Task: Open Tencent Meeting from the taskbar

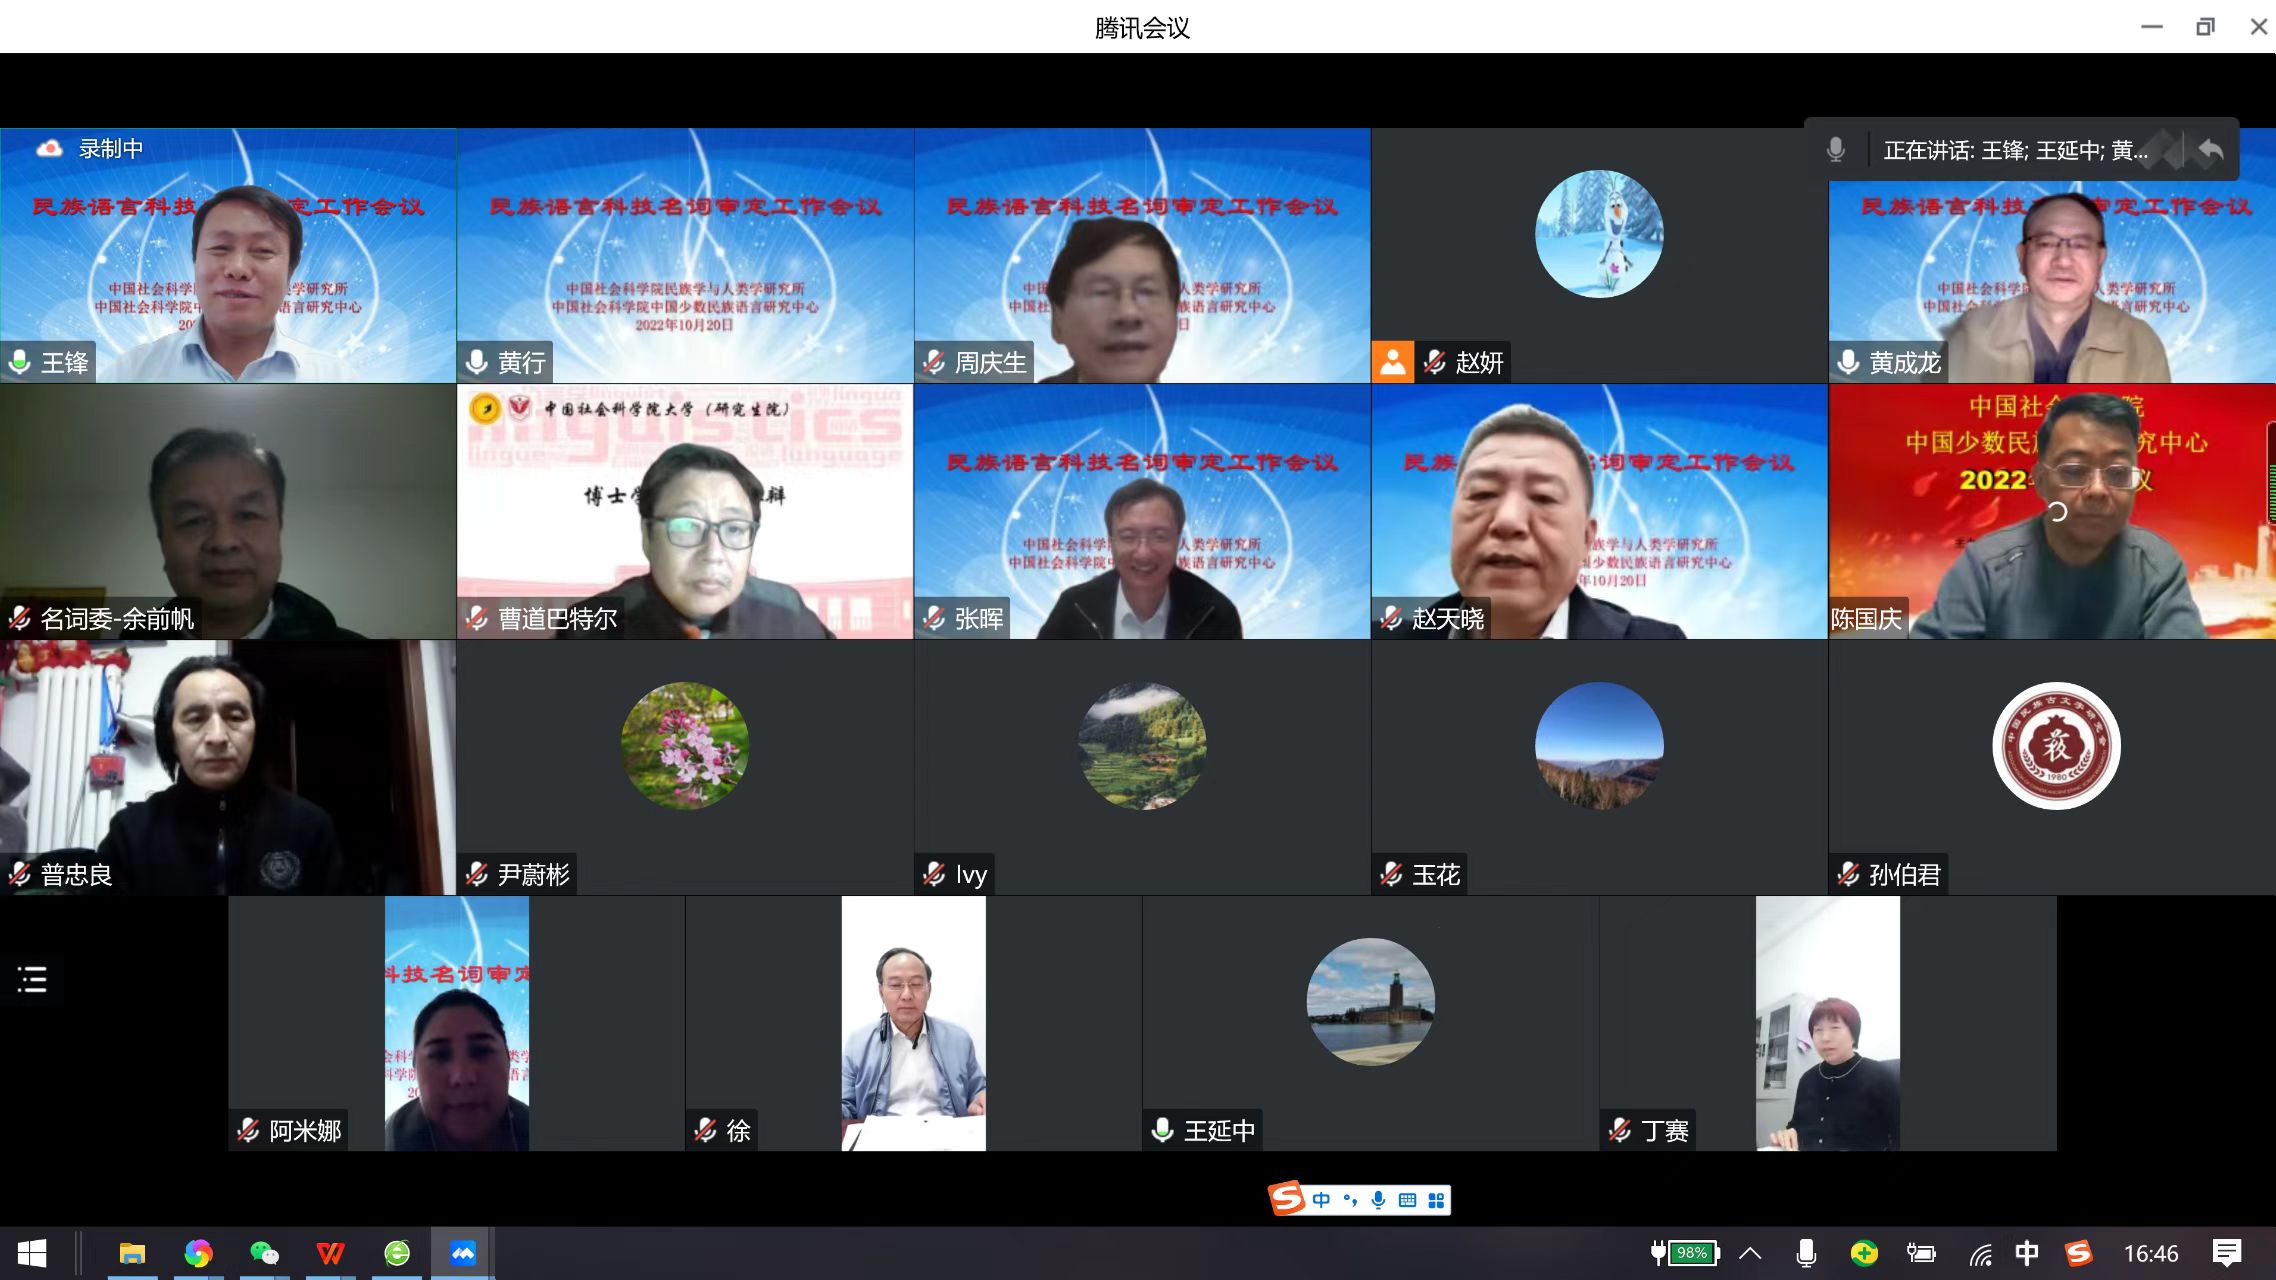Action: (462, 1253)
